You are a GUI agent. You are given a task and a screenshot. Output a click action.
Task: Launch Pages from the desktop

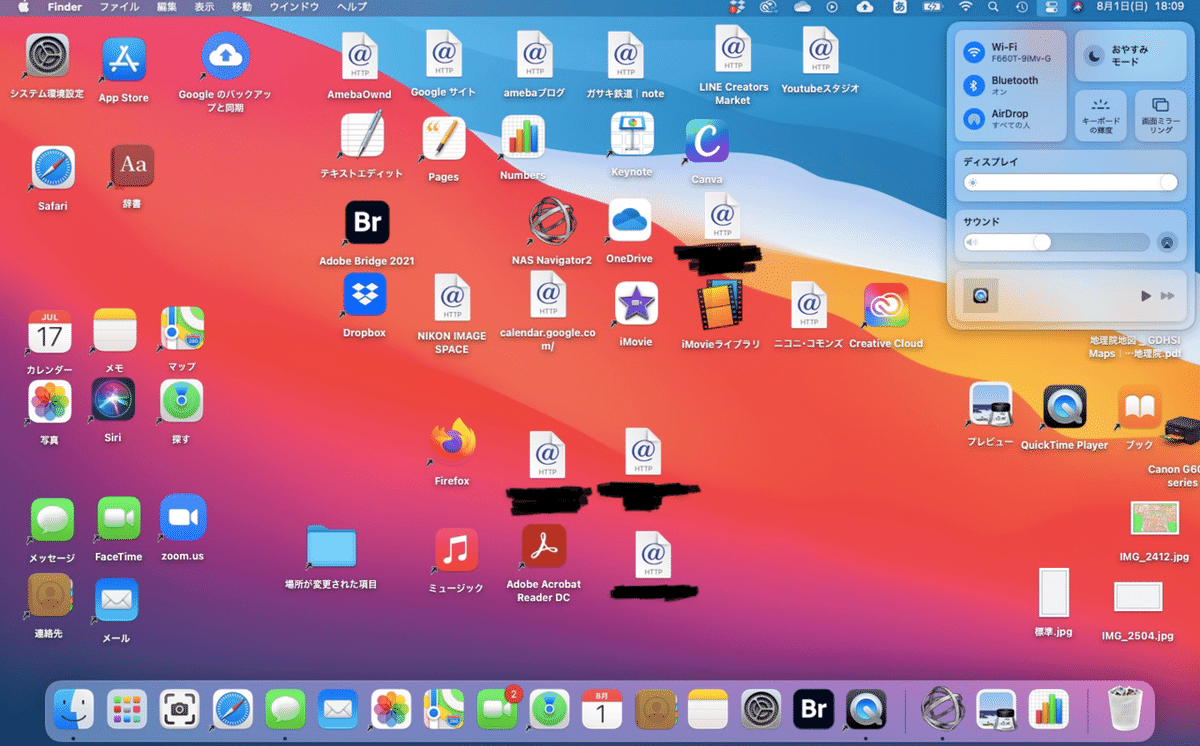[x=443, y=139]
